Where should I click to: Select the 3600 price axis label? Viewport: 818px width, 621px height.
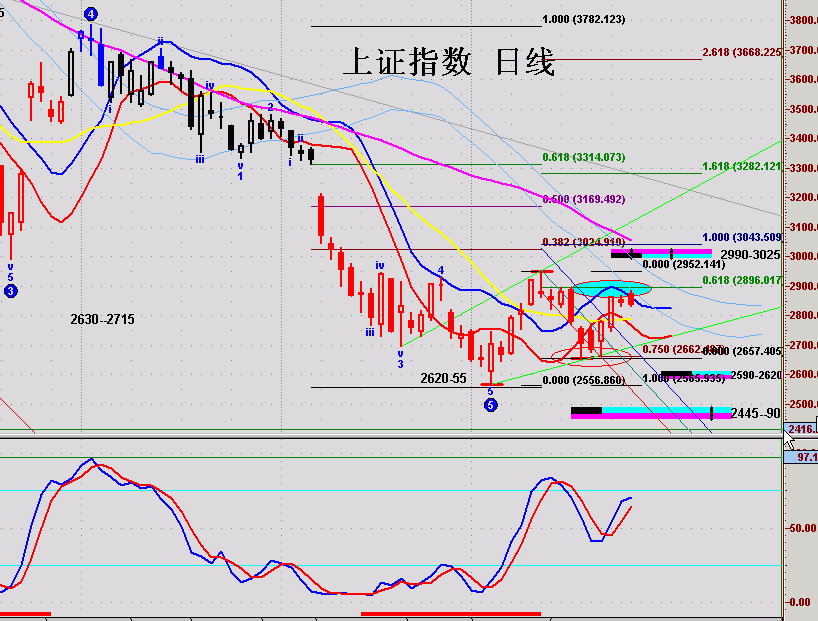(802, 79)
